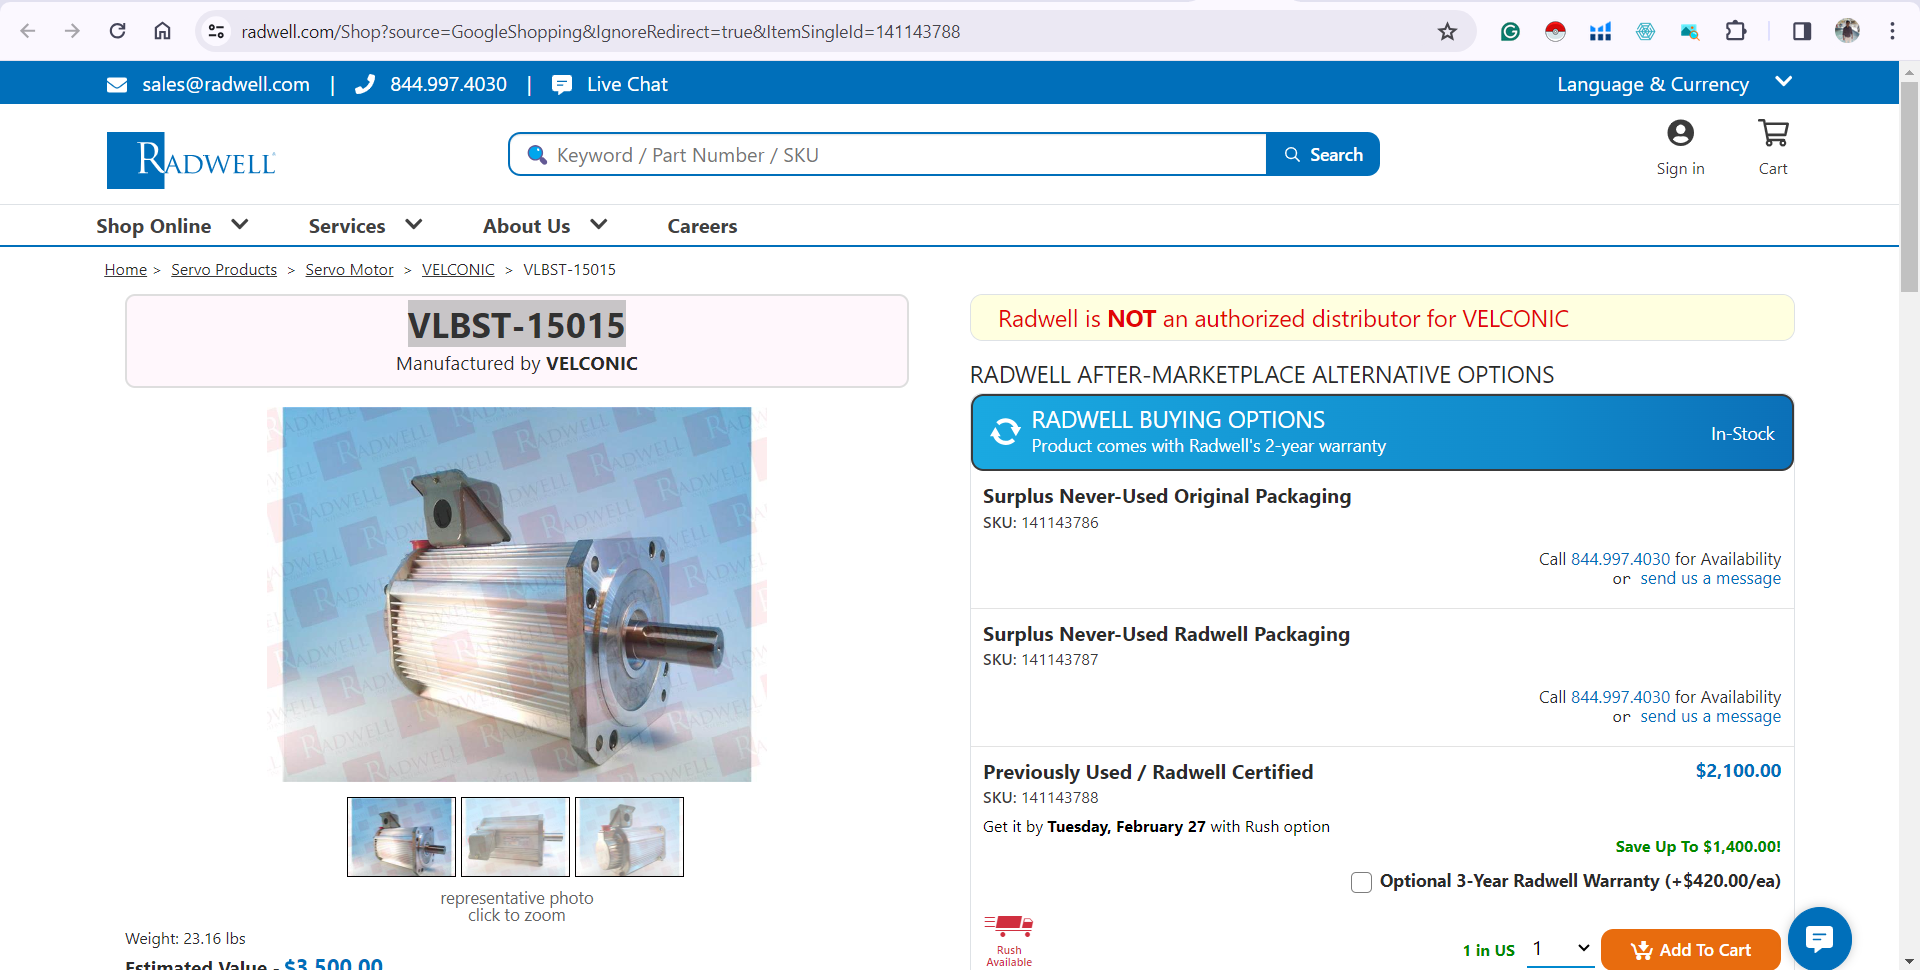Viewport: 1920px width, 970px height.
Task: Click the Live Chat speech bubble icon
Action: [x=562, y=85]
